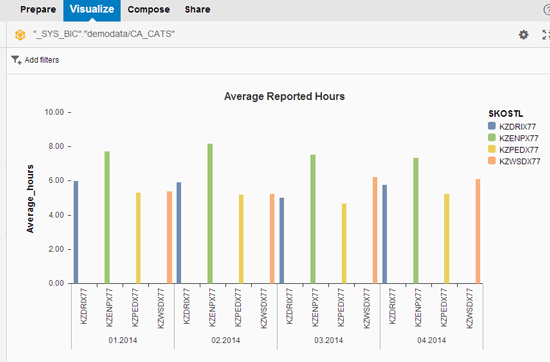Click the help icon in the top right
This screenshot has height=362, width=550.
tap(547, 10)
